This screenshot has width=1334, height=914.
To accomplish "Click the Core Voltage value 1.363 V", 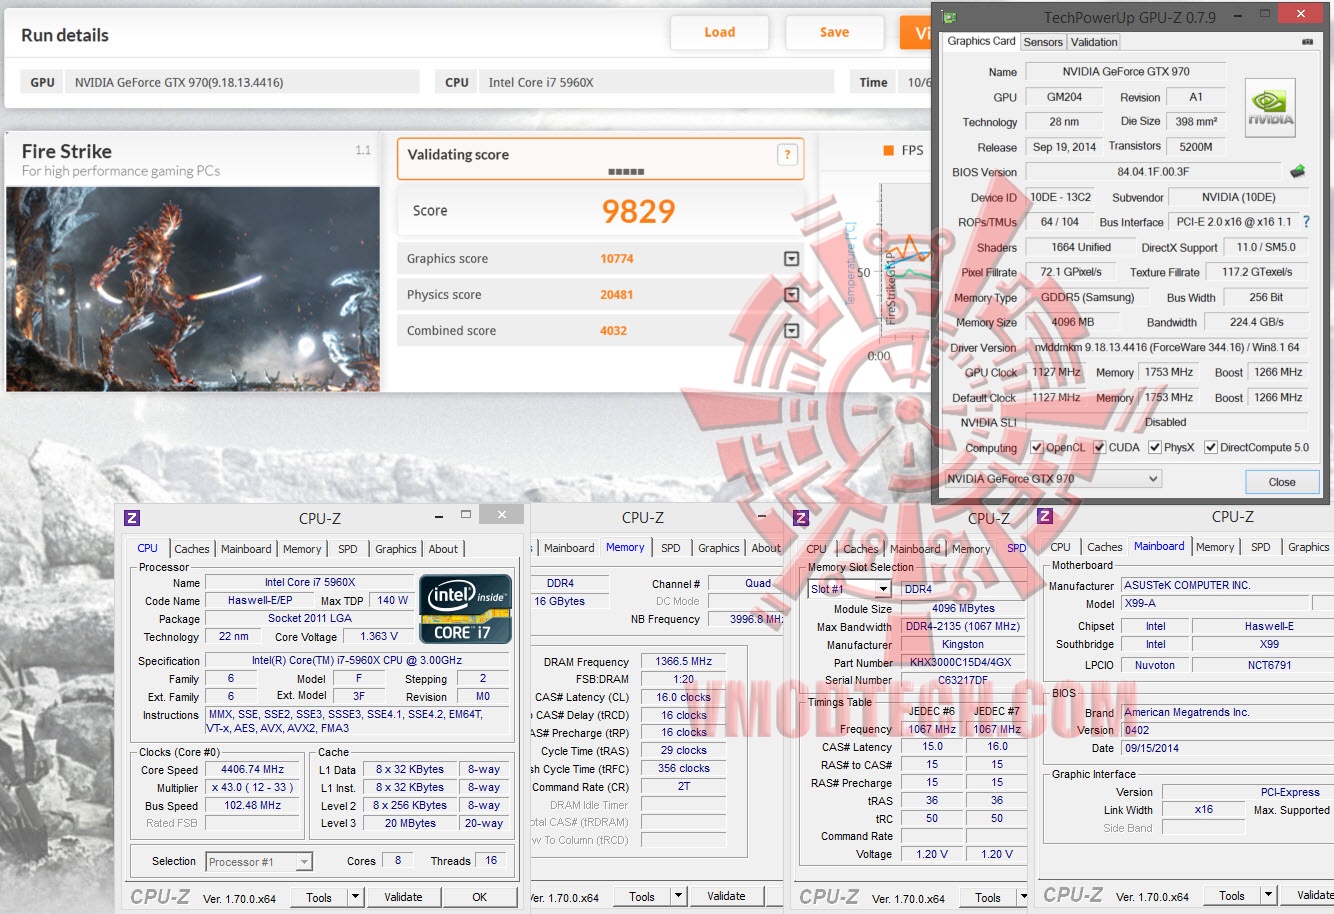I will [x=379, y=636].
